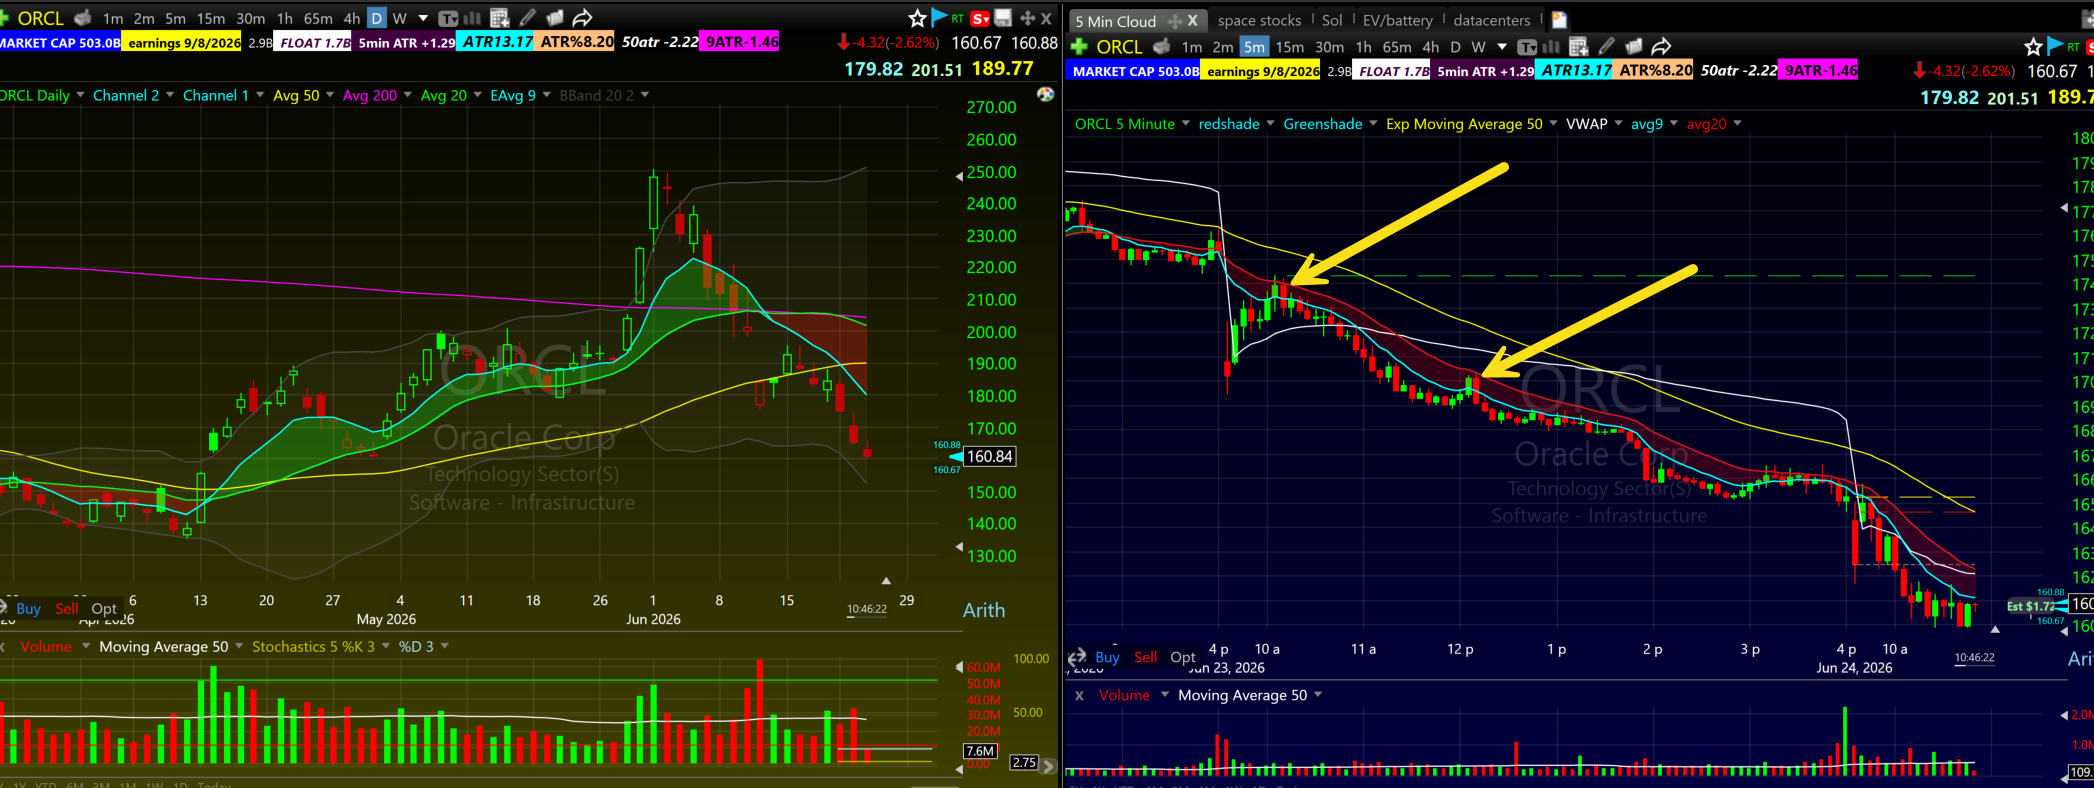Switch left chart to the 65m timeframe
The height and width of the screenshot is (788, 2094).
[318, 18]
